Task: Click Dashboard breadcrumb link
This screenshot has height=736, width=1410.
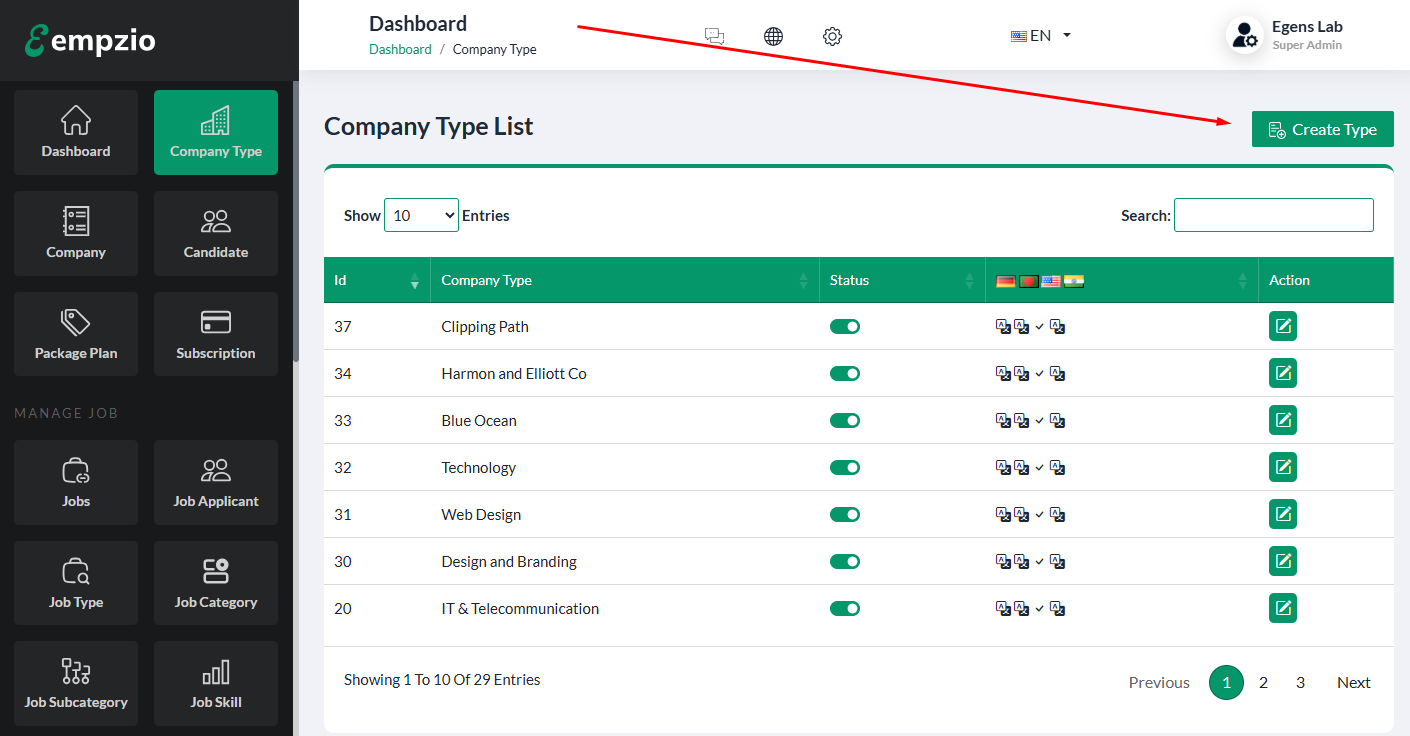Action: 400,49
